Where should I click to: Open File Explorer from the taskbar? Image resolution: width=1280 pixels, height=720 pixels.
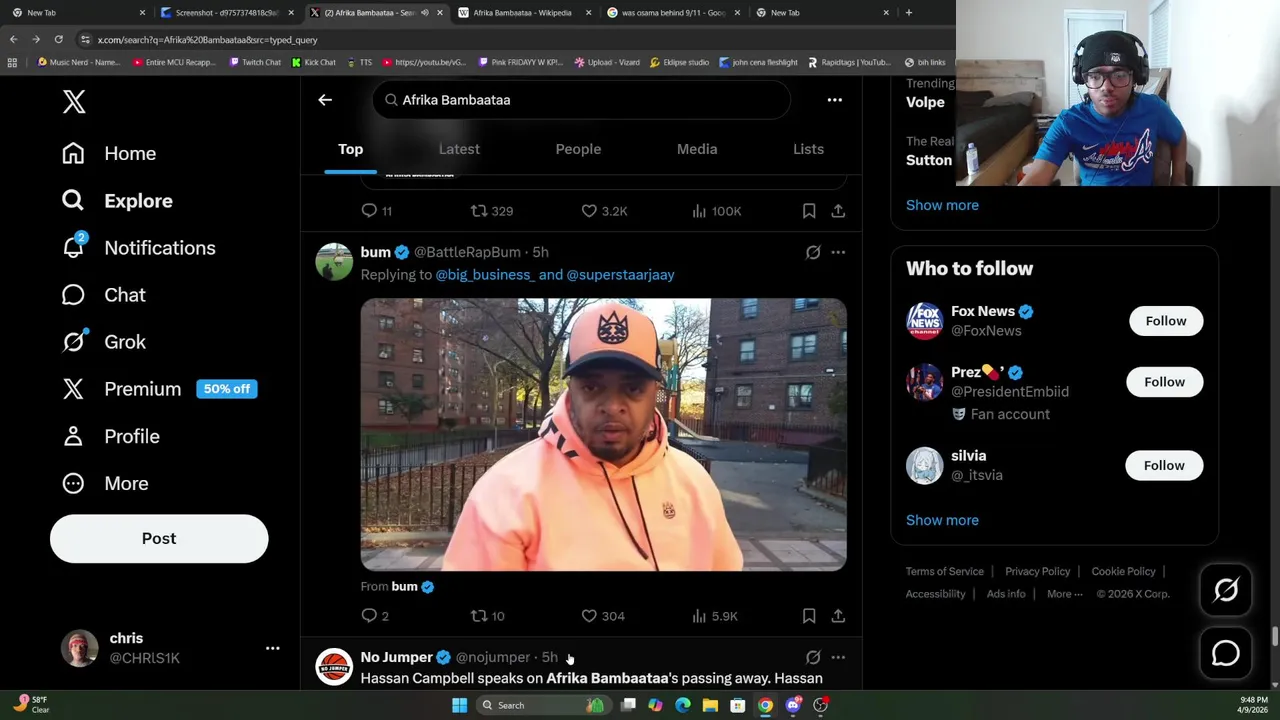[710, 705]
